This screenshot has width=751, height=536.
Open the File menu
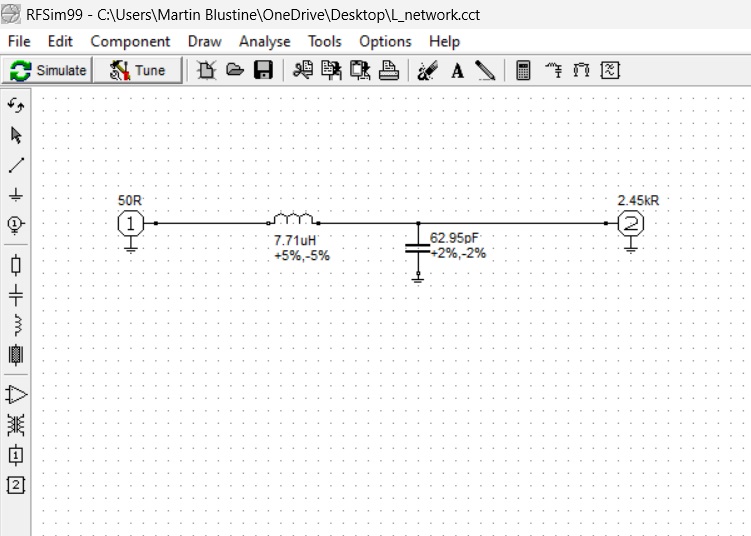coord(19,42)
